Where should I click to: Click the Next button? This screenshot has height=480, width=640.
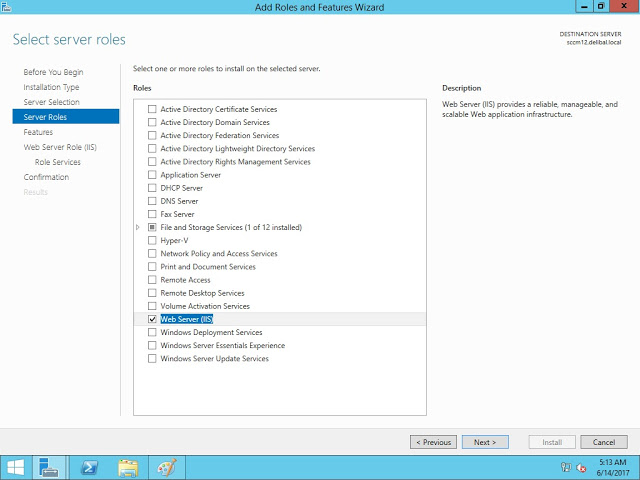[x=485, y=442]
